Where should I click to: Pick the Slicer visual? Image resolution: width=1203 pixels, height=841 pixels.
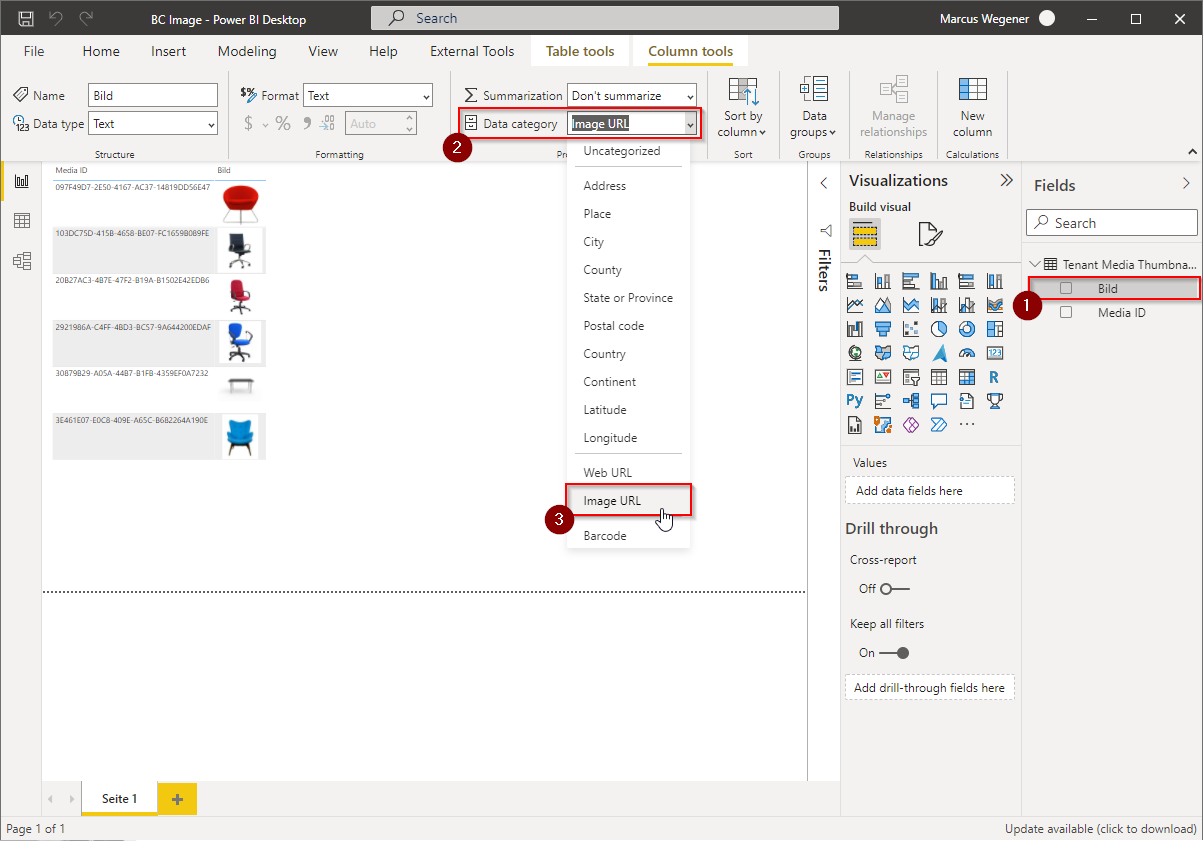911,377
